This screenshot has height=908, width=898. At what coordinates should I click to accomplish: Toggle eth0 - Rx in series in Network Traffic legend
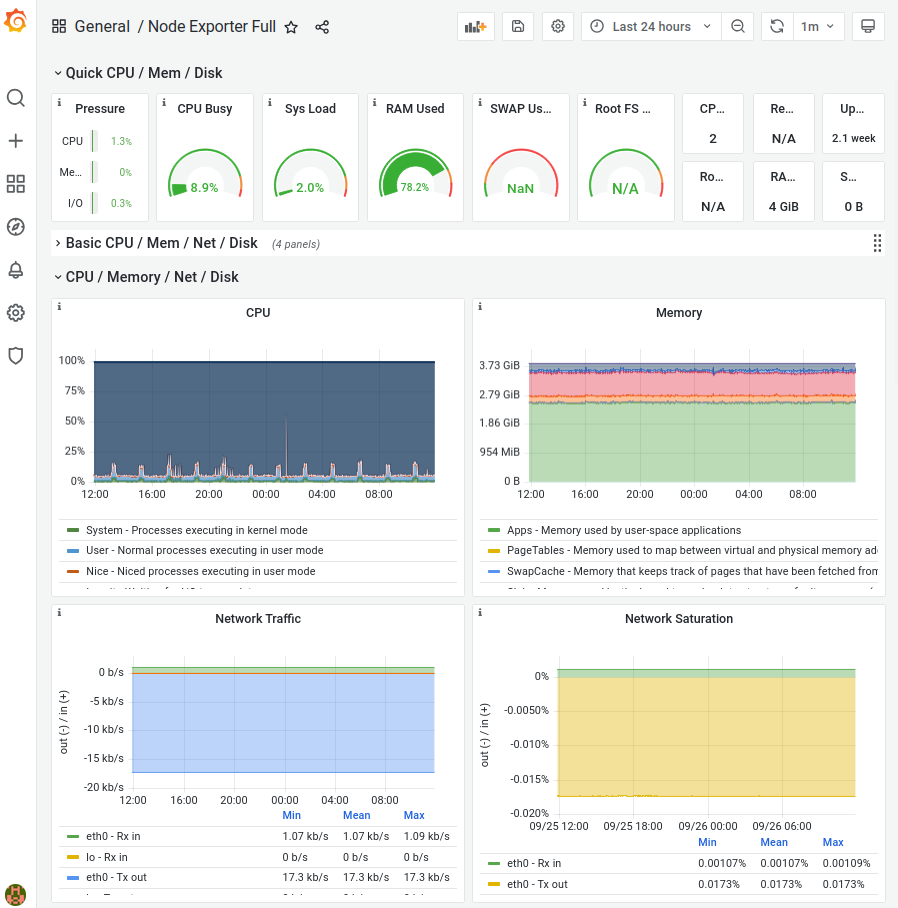tap(113, 836)
